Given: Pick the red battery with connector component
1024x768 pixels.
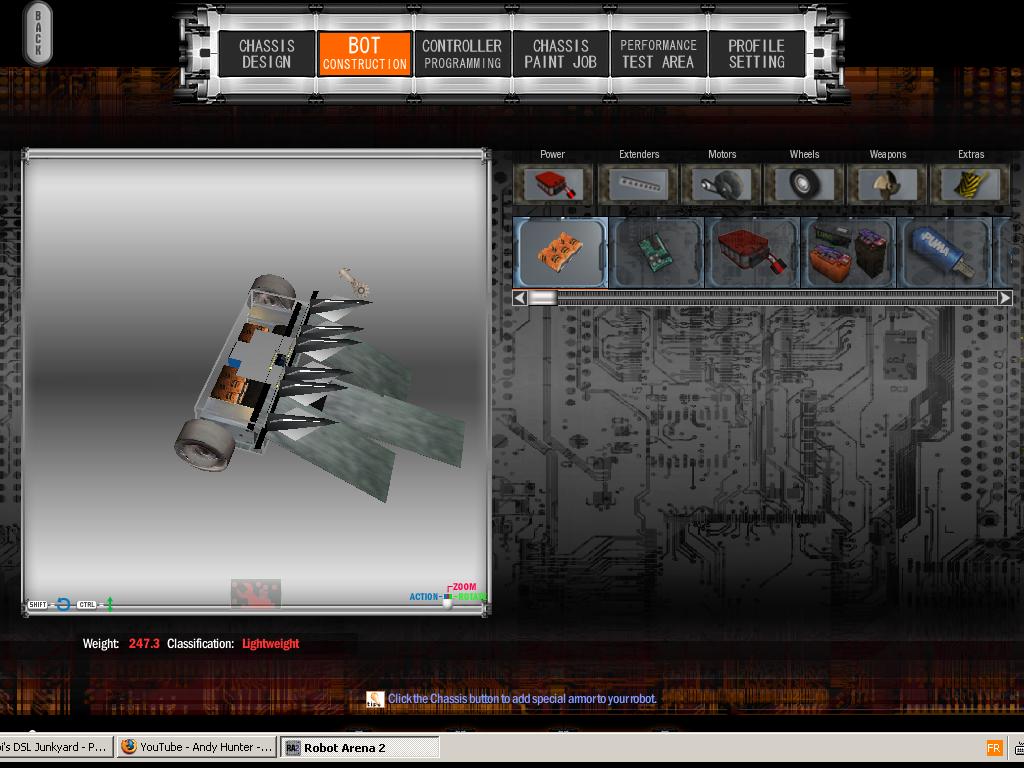Looking at the screenshot, I should click(752, 253).
